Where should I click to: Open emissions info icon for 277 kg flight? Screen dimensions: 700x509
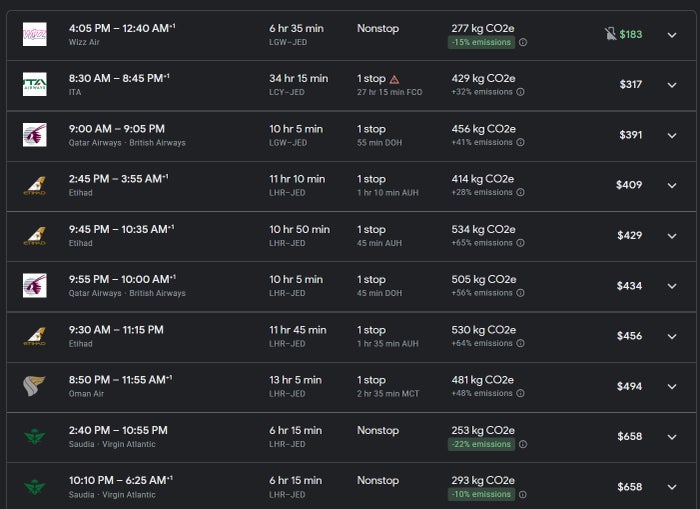523,42
